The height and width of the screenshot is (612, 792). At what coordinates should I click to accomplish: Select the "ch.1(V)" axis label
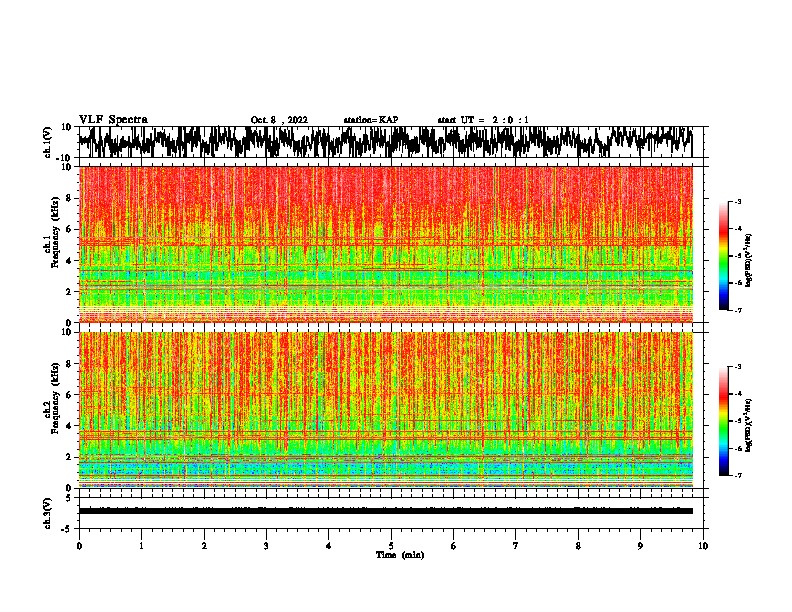(48, 142)
